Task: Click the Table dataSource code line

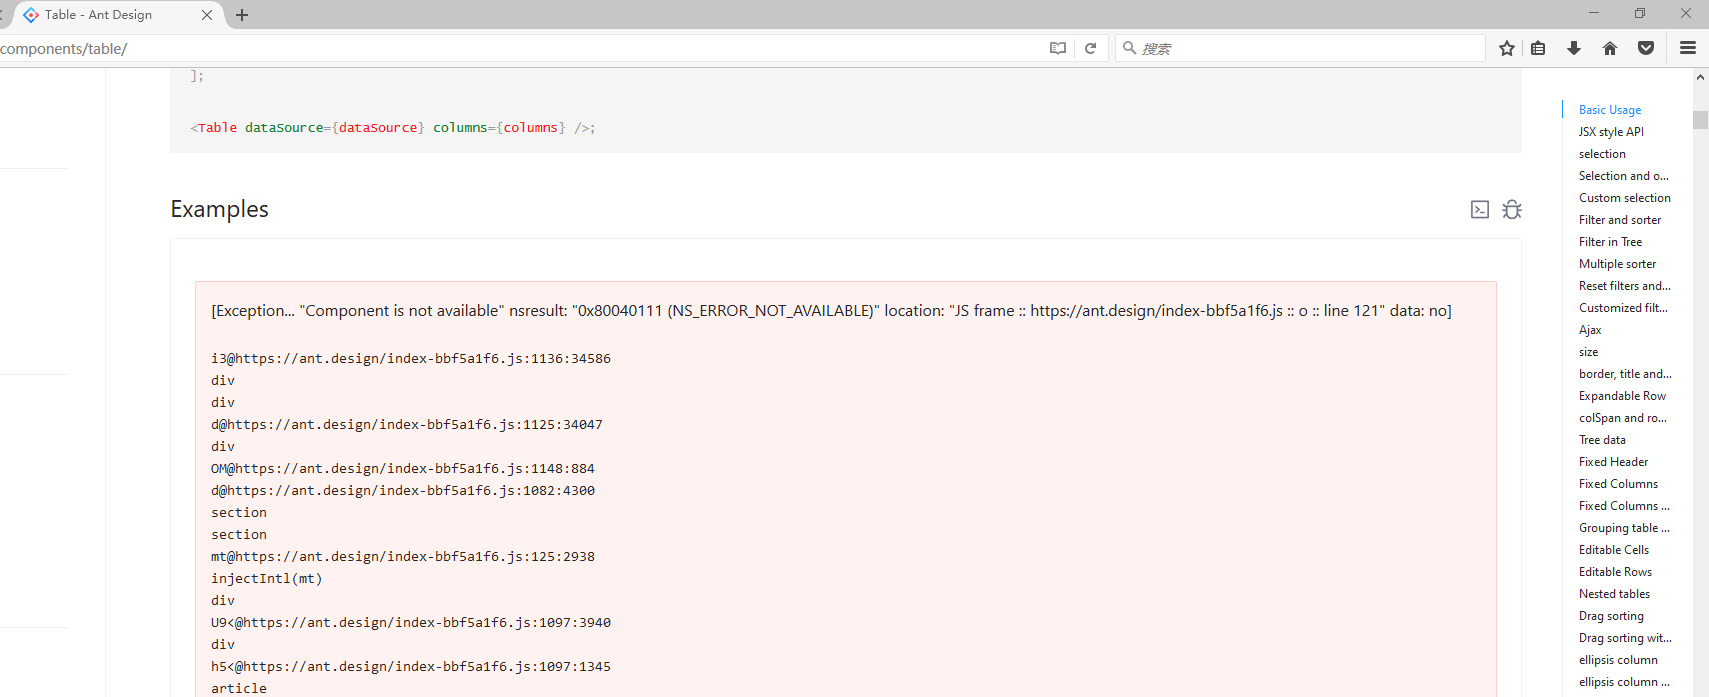Action: [393, 128]
